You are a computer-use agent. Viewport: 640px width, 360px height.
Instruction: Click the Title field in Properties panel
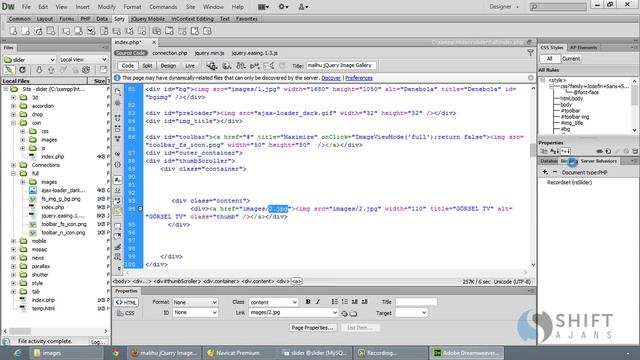416,302
